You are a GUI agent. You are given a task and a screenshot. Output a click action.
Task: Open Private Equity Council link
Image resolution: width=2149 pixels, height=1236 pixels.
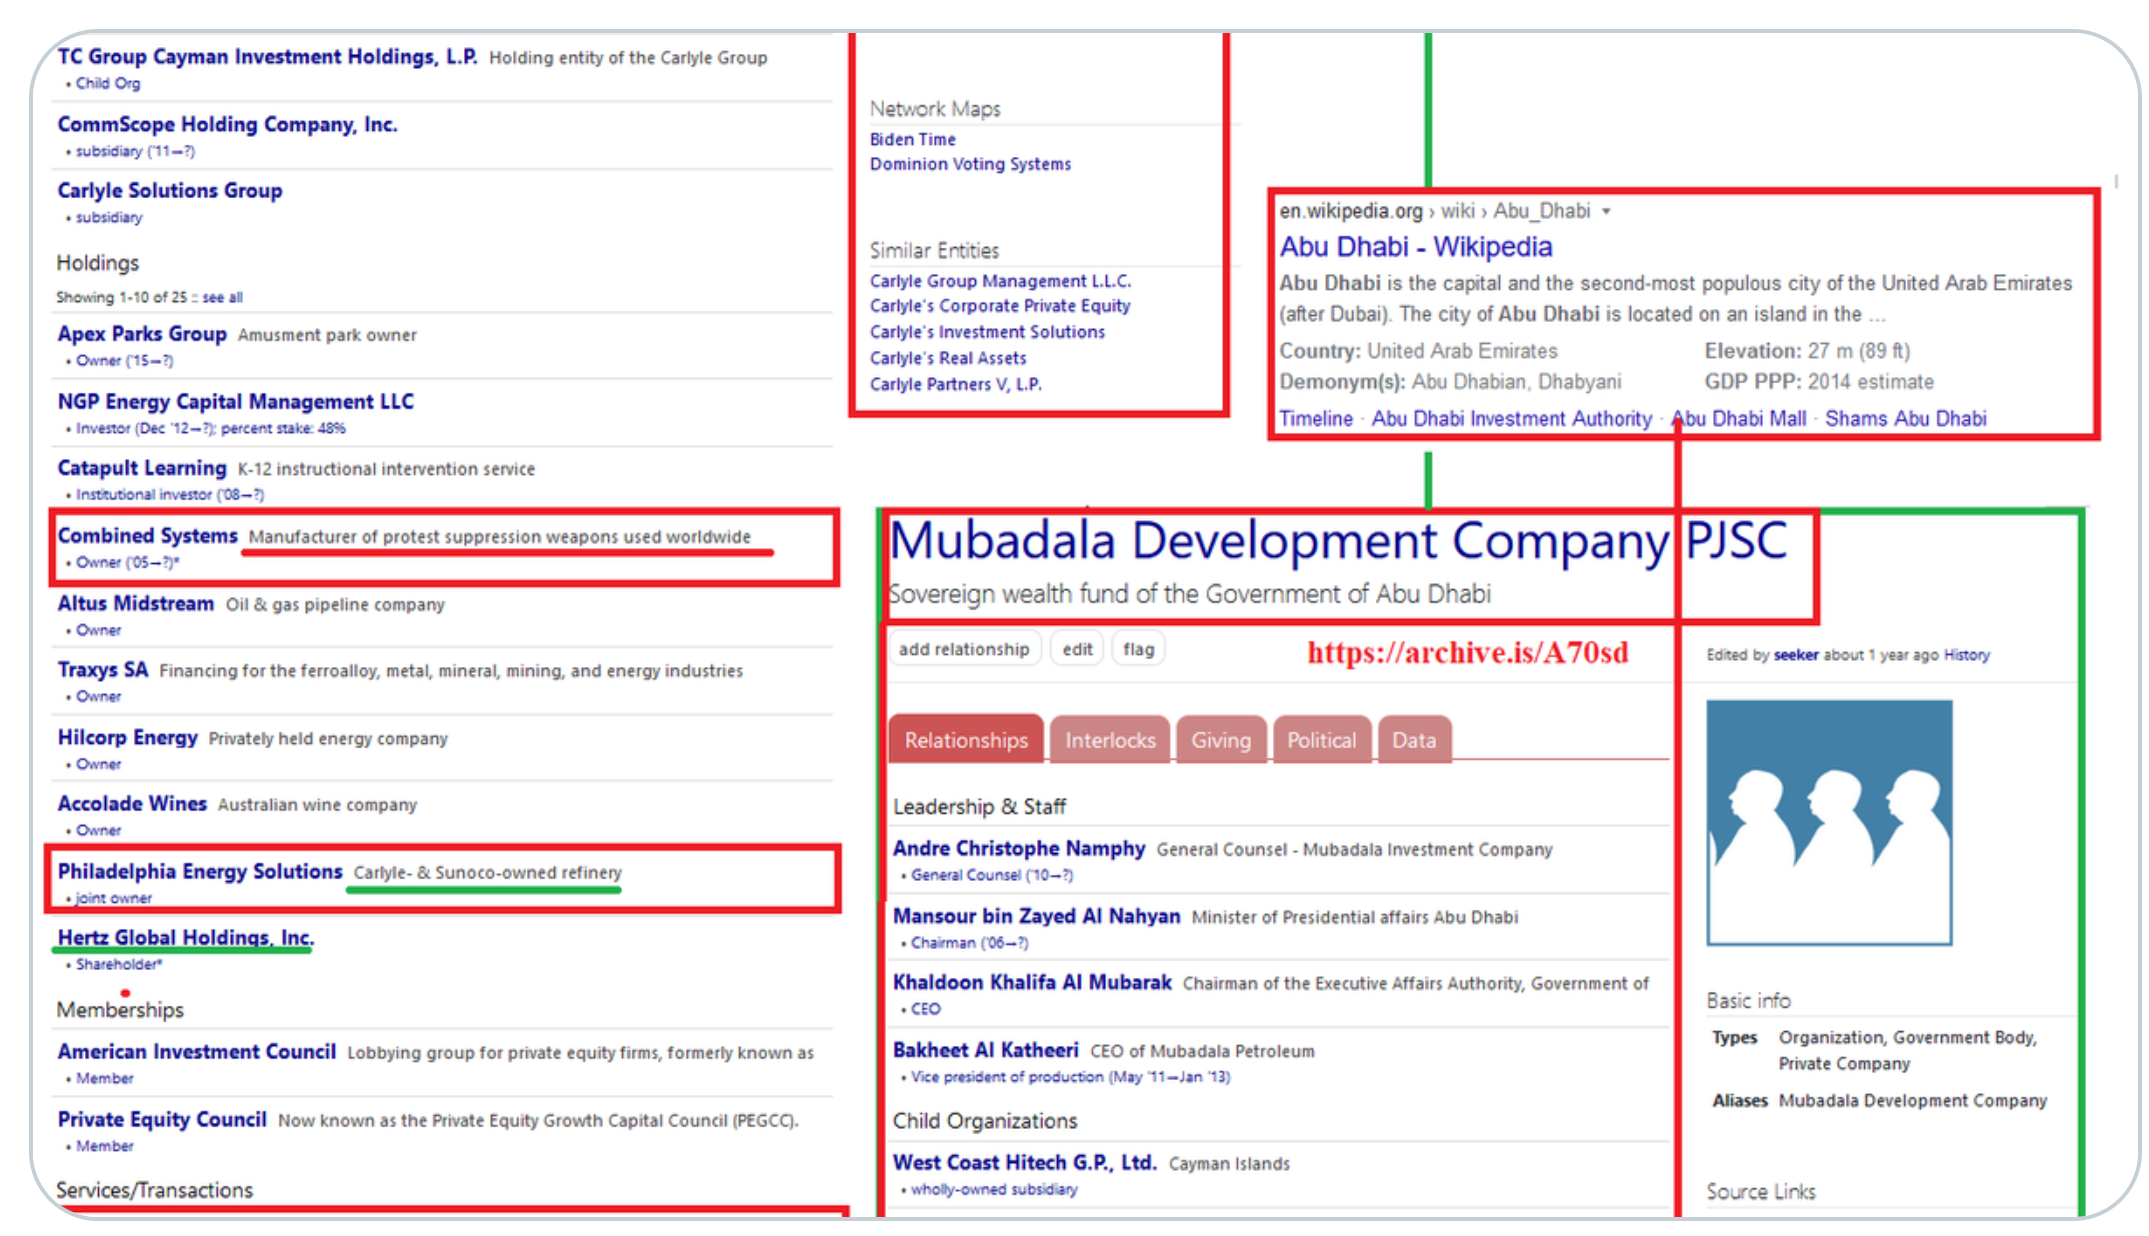(162, 1120)
